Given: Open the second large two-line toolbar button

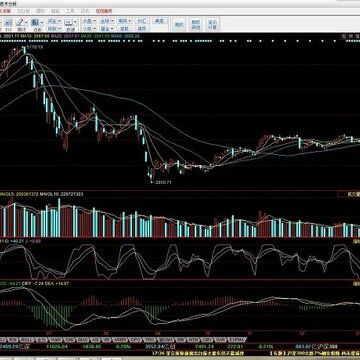Looking at the screenshot, I should (196, 25).
